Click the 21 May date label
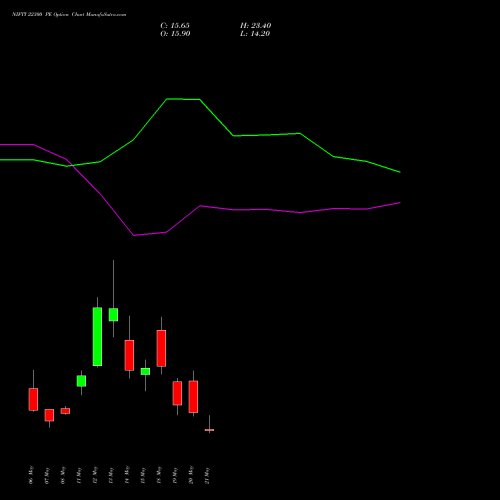 pos(207,475)
